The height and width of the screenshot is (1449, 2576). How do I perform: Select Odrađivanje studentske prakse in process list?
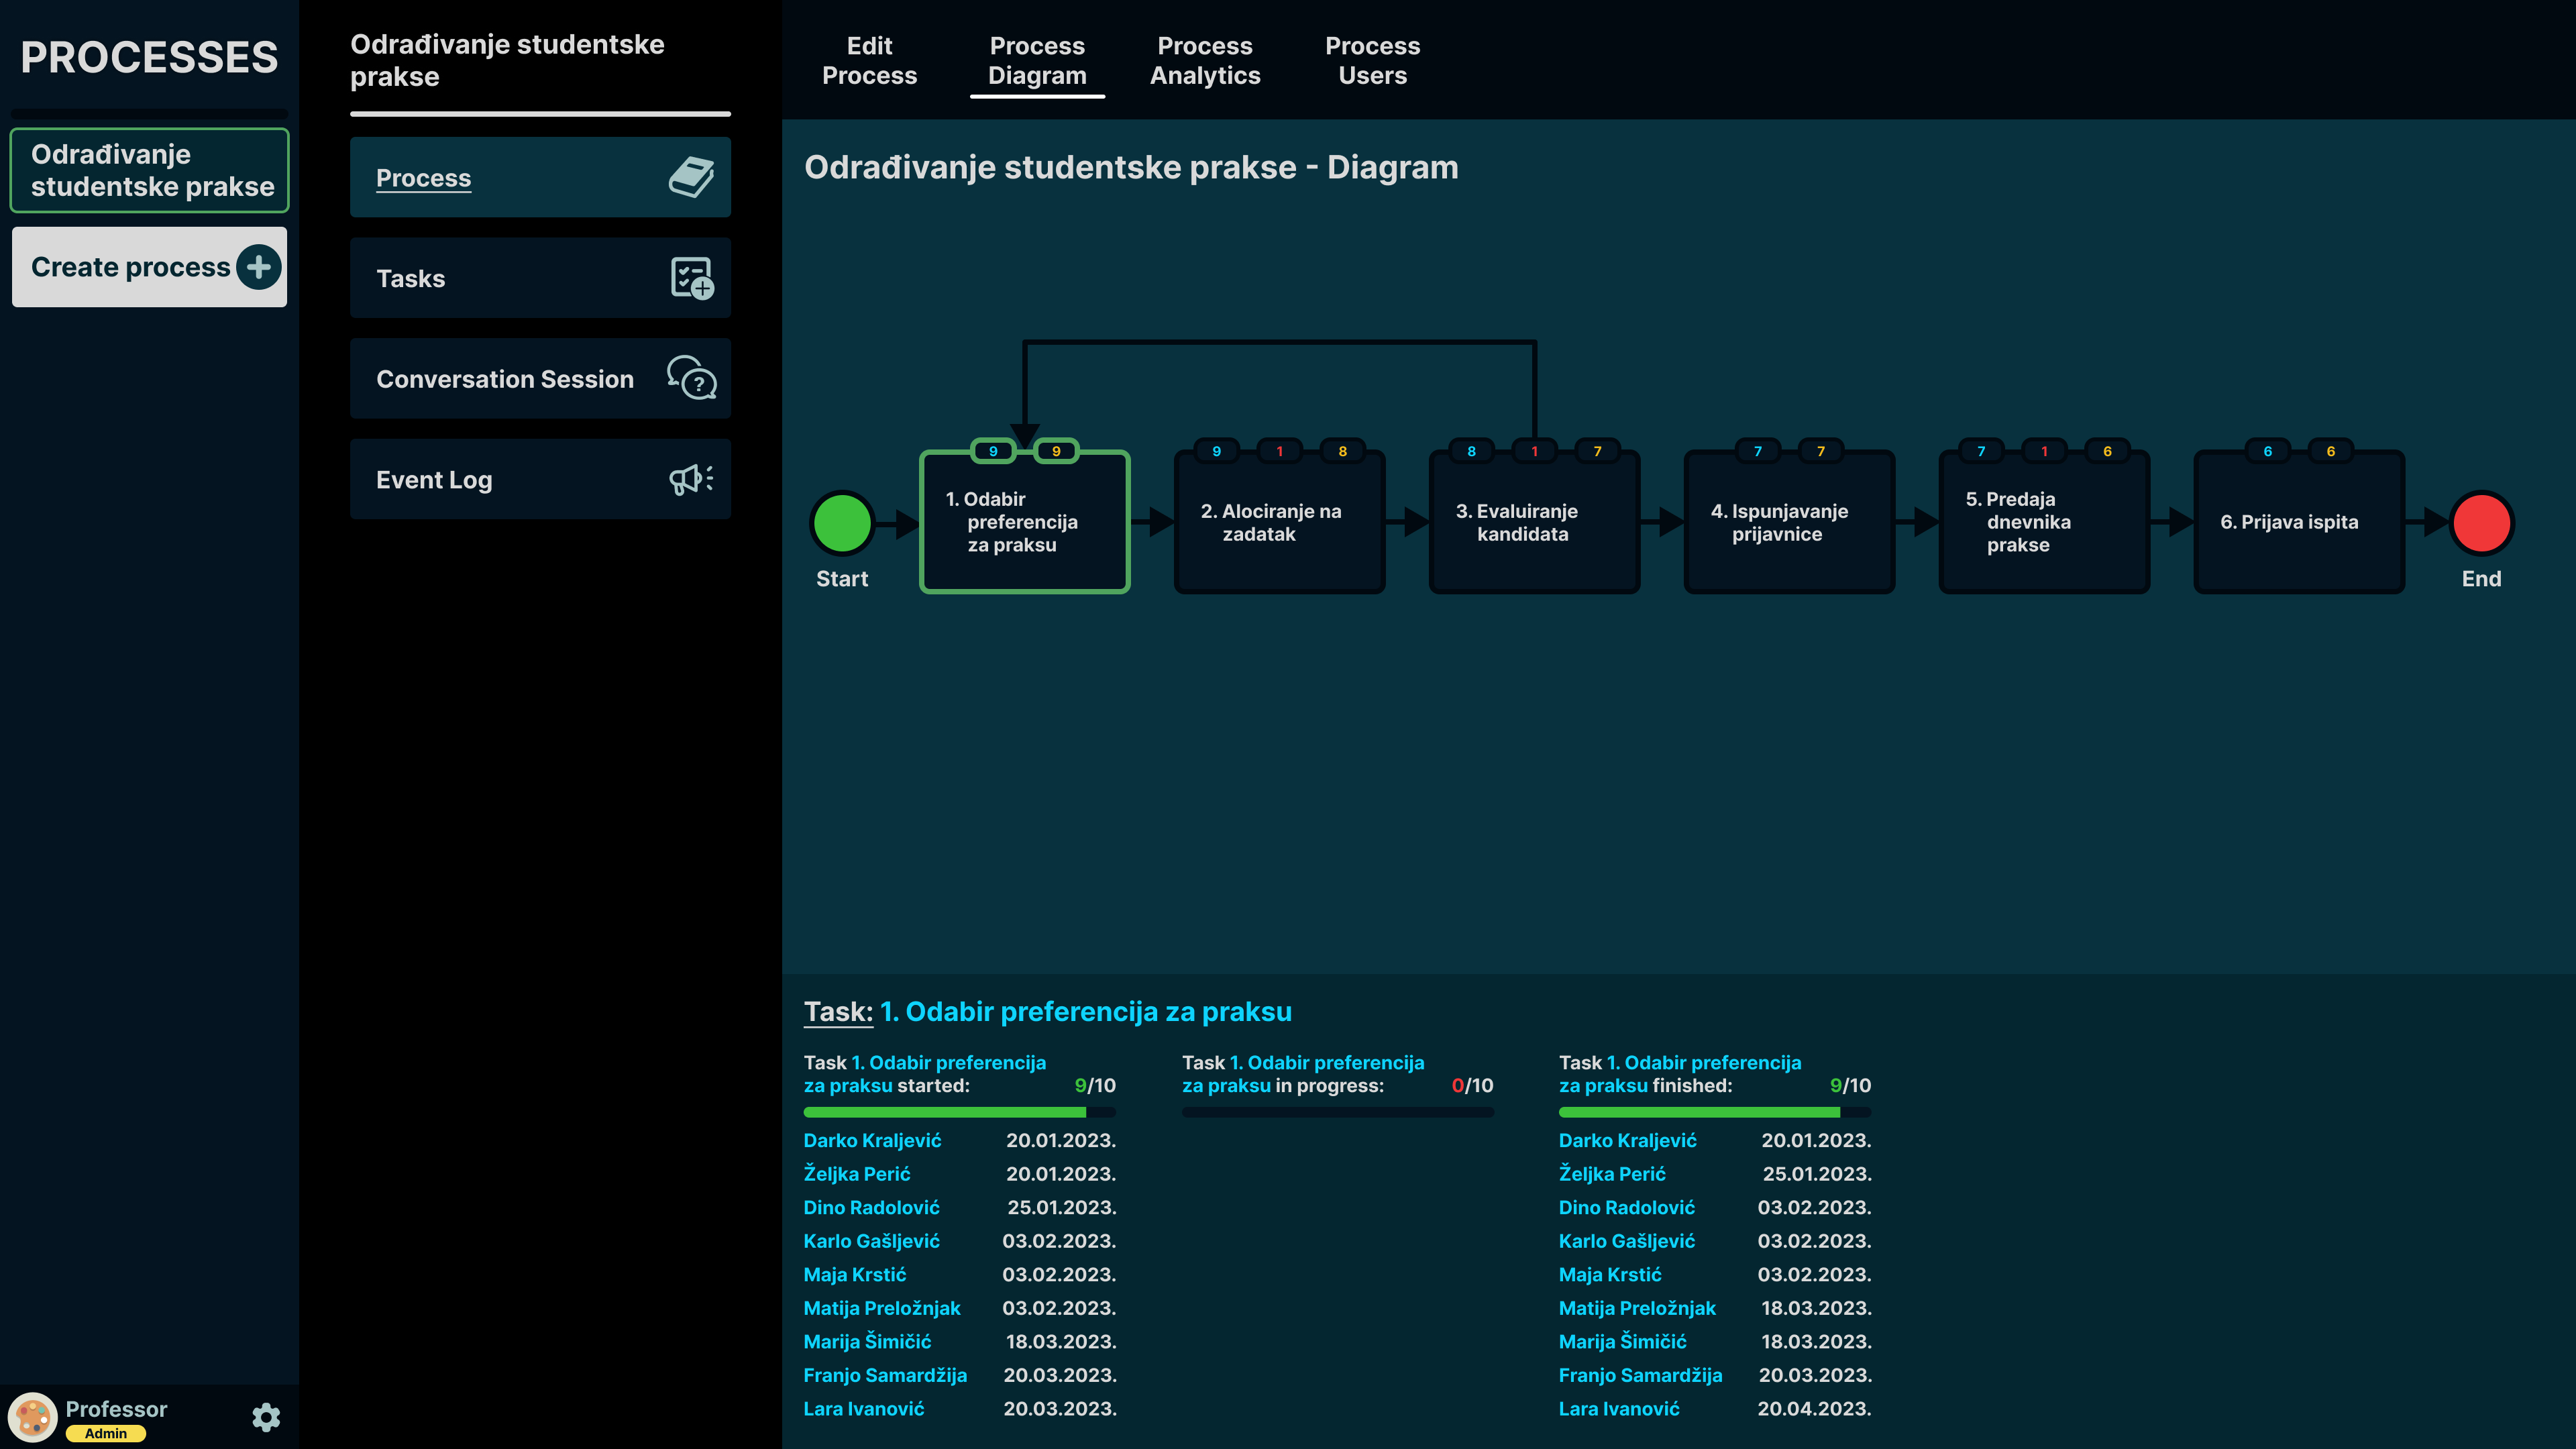[150, 170]
